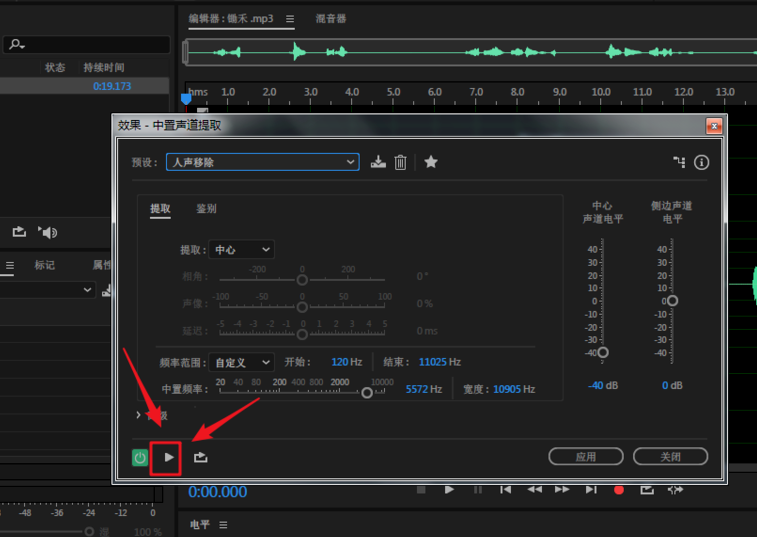
Task: Click the transport rewind button
Action: (534, 490)
